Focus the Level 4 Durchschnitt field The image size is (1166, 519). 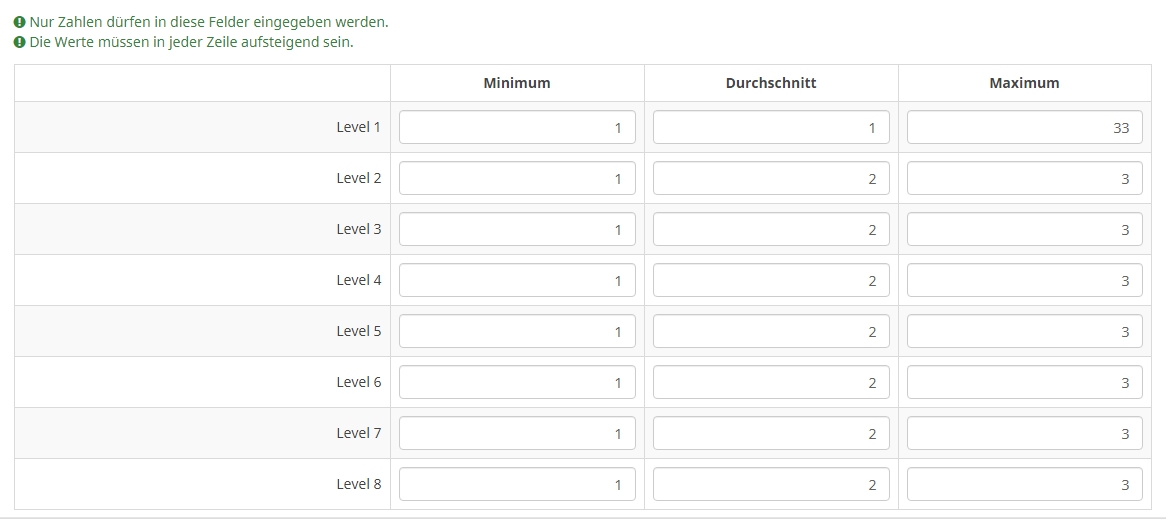(x=771, y=280)
